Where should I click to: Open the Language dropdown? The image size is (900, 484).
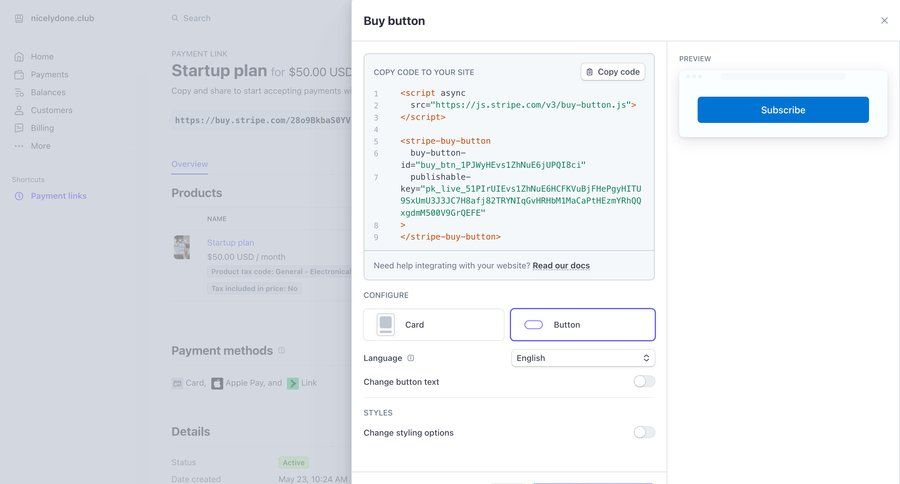coord(583,358)
